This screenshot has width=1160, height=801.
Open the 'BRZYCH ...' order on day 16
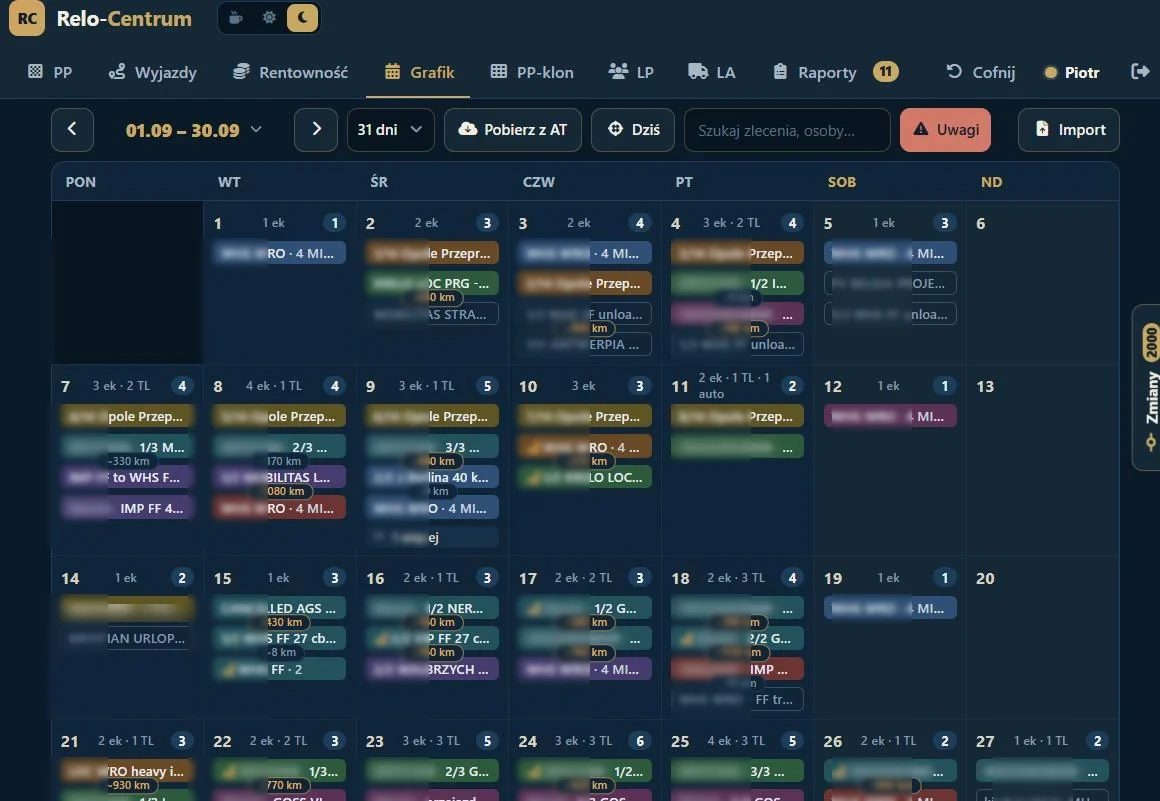[432, 669]
